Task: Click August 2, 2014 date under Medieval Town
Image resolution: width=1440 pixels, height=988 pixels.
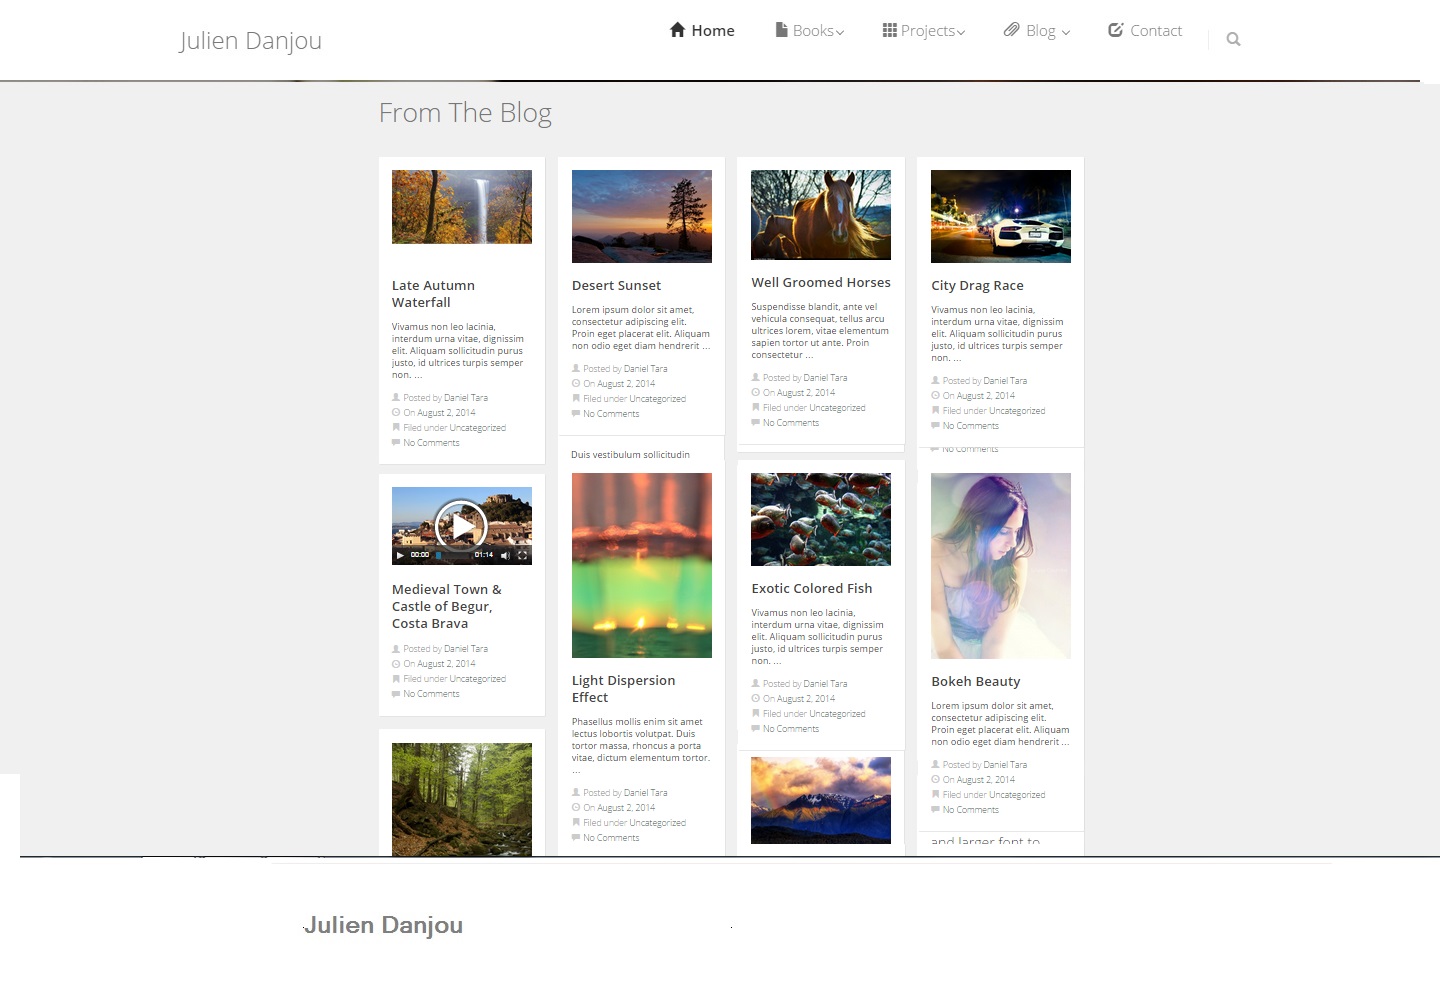Action: (446, 664)
